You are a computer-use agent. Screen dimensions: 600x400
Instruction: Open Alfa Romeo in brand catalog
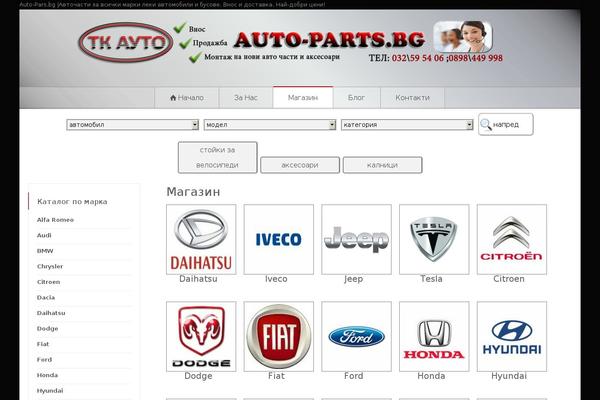55,220
